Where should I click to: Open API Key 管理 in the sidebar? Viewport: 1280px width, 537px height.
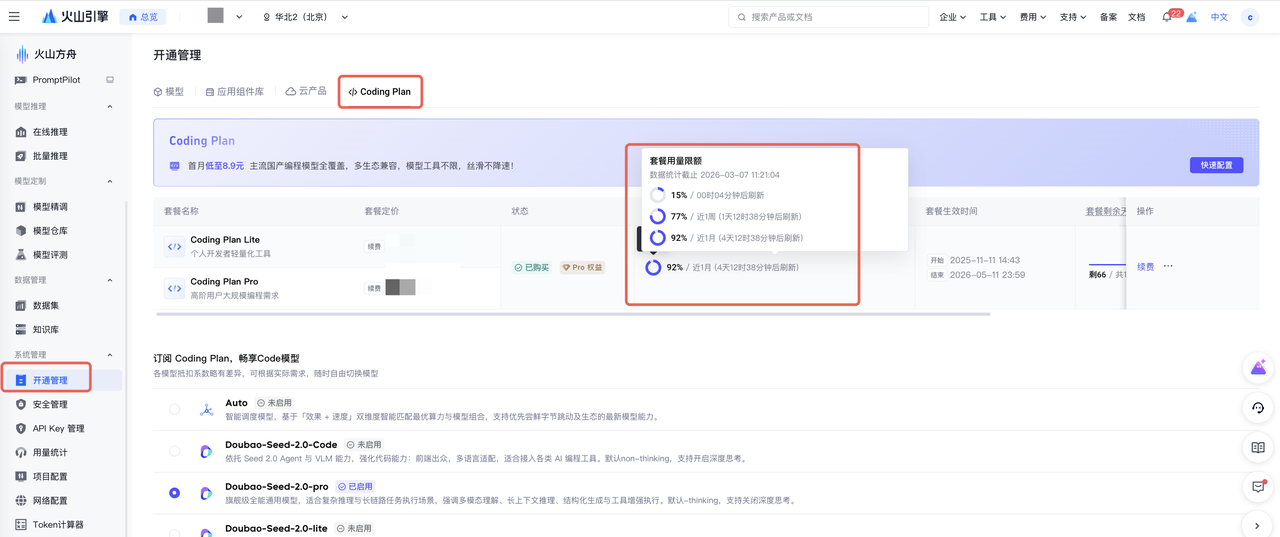click(57, 428)
